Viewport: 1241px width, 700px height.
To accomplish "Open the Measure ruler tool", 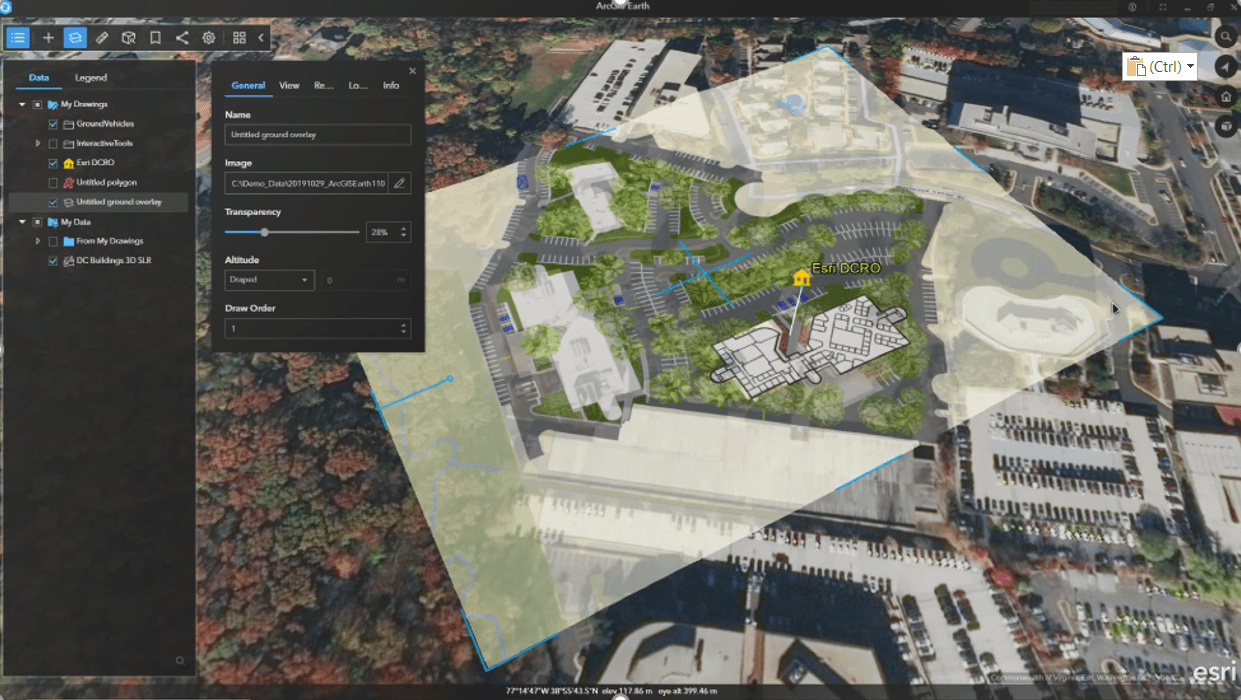I will [102, 37].
